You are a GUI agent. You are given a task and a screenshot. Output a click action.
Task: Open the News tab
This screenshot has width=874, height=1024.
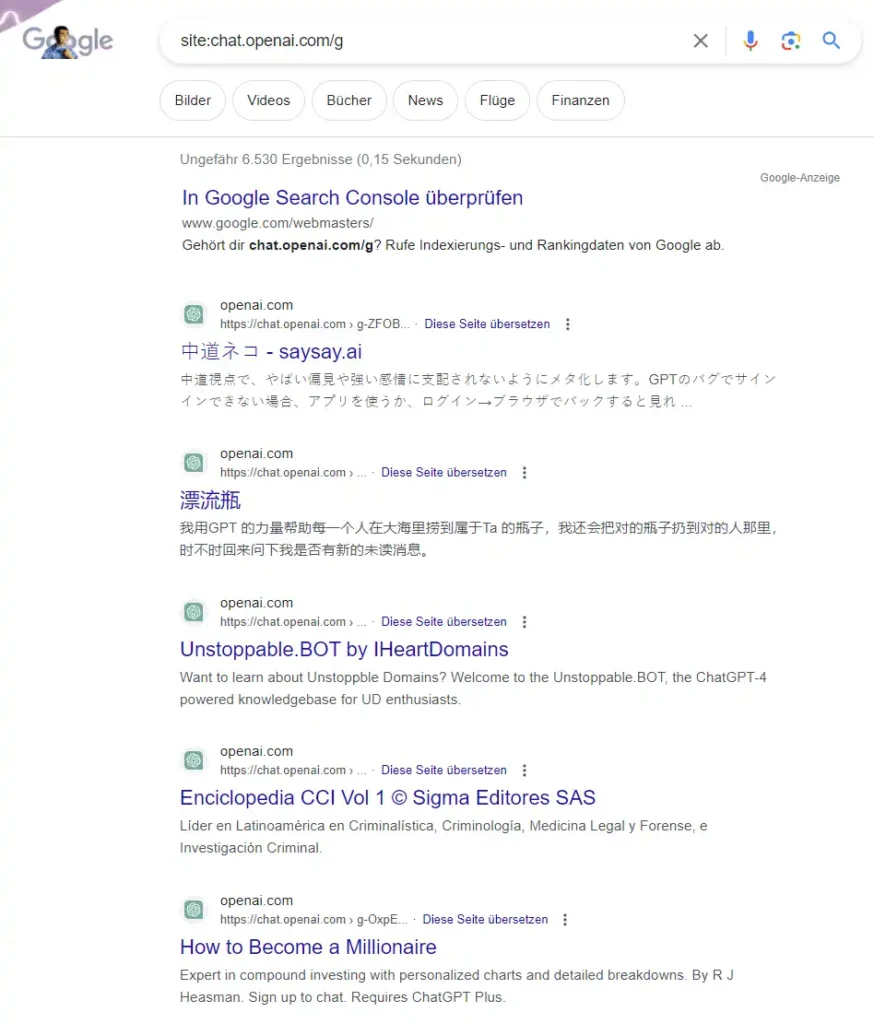pos(425,100)
